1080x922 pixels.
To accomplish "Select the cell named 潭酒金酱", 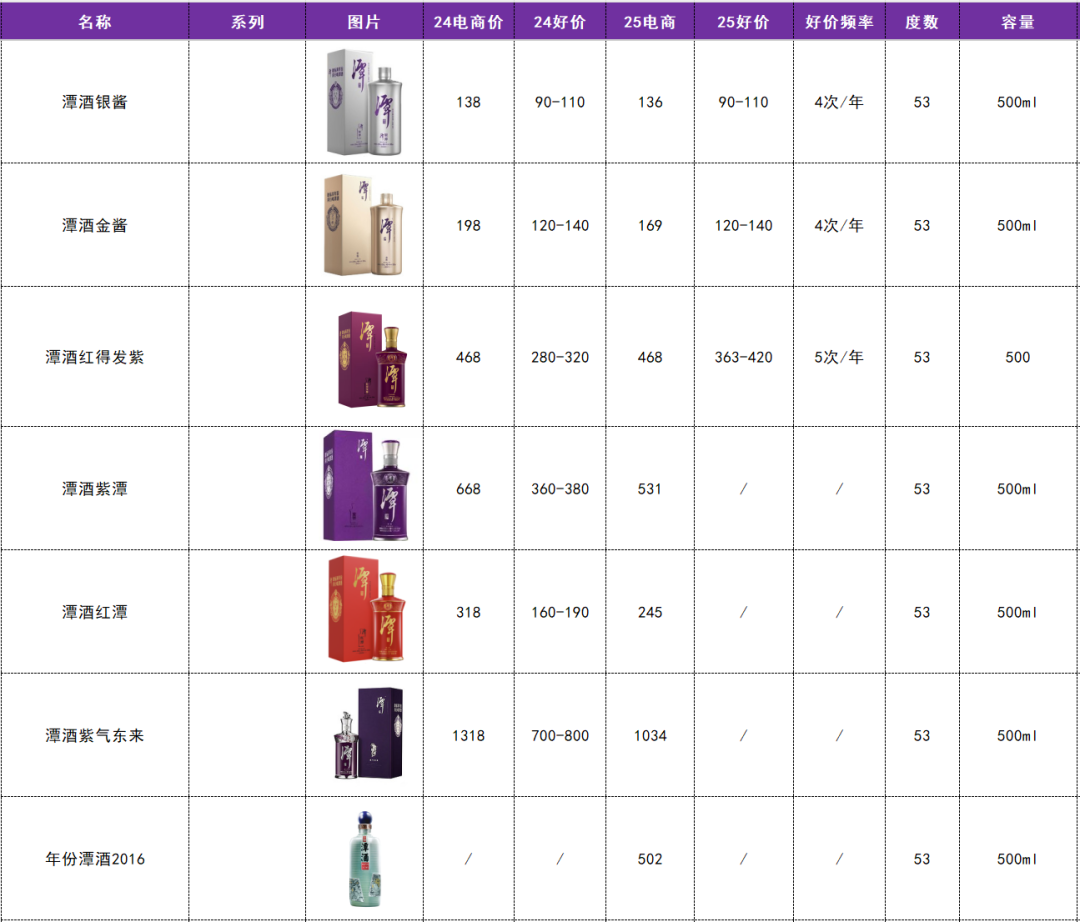I will [95, 225].
